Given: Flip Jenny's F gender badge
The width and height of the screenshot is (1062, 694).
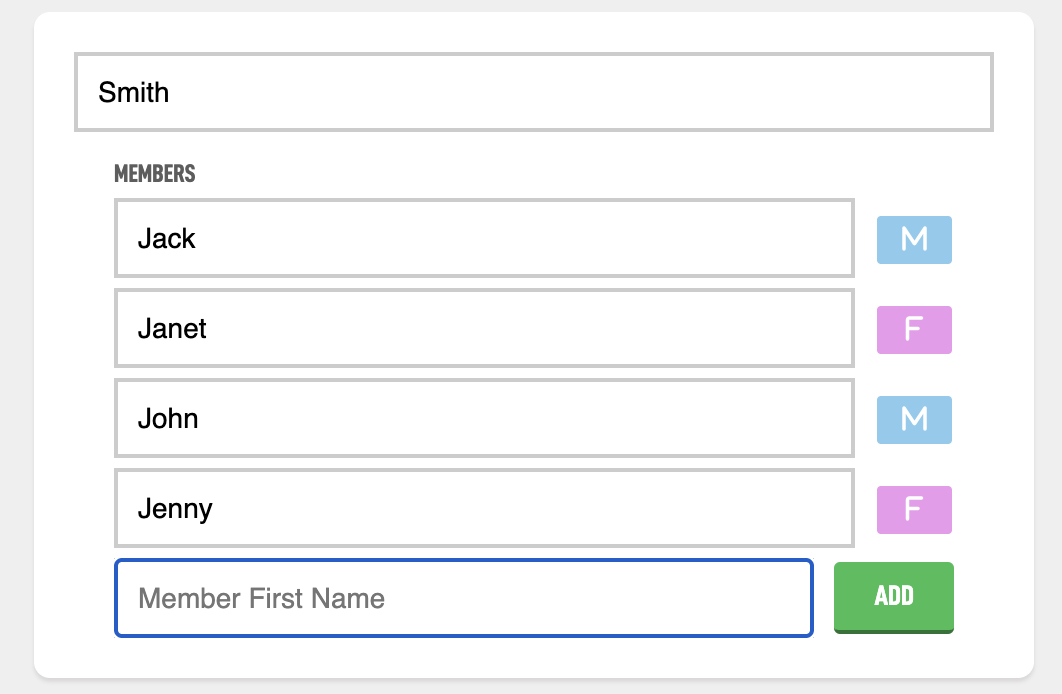Looking at the screenshot, I should pos(914,510).
